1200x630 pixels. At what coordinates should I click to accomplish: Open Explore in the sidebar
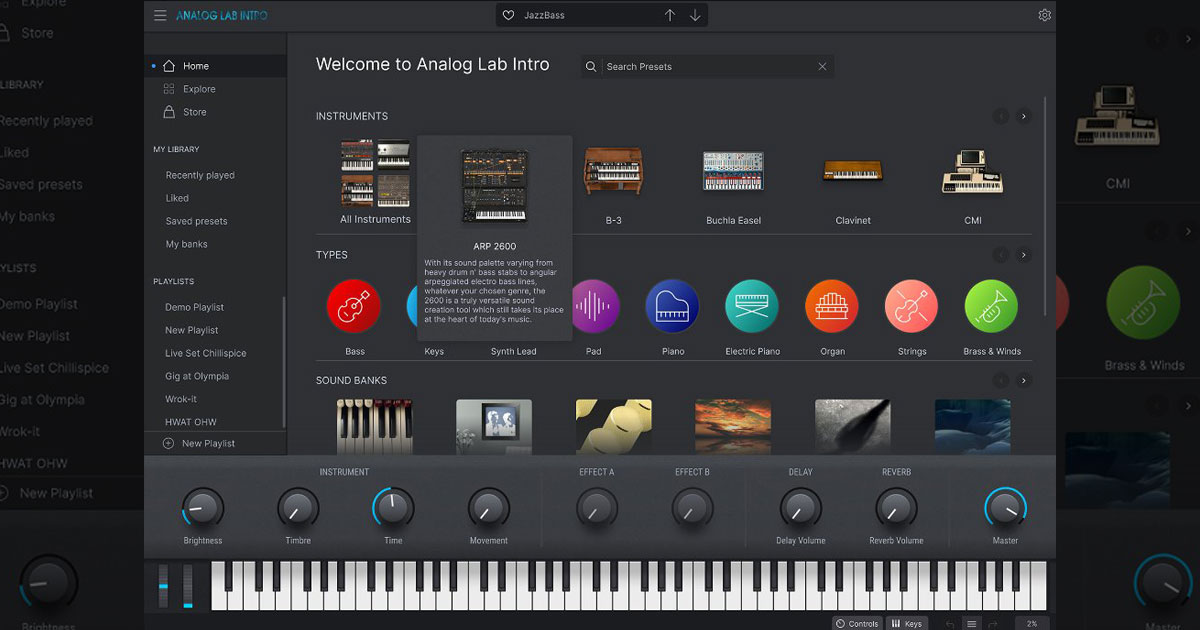pyautogui.click(x=198, y=89)
